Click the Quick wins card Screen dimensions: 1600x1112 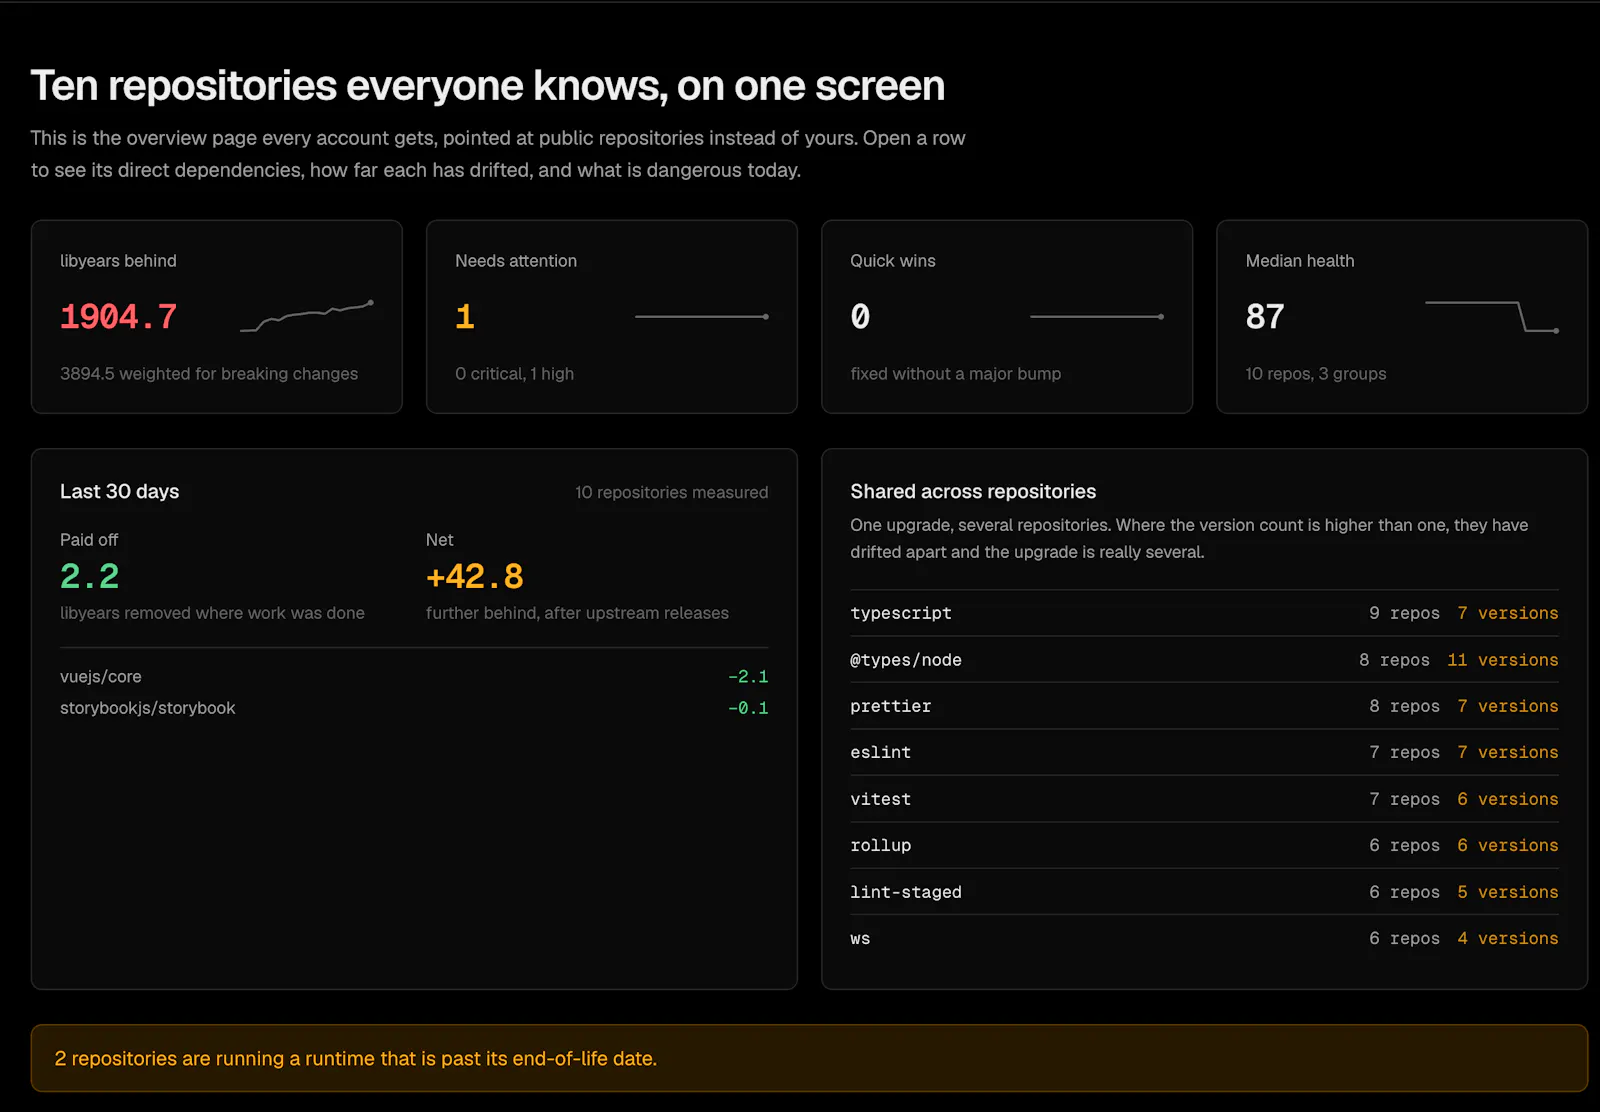(x=1007, y=317)
